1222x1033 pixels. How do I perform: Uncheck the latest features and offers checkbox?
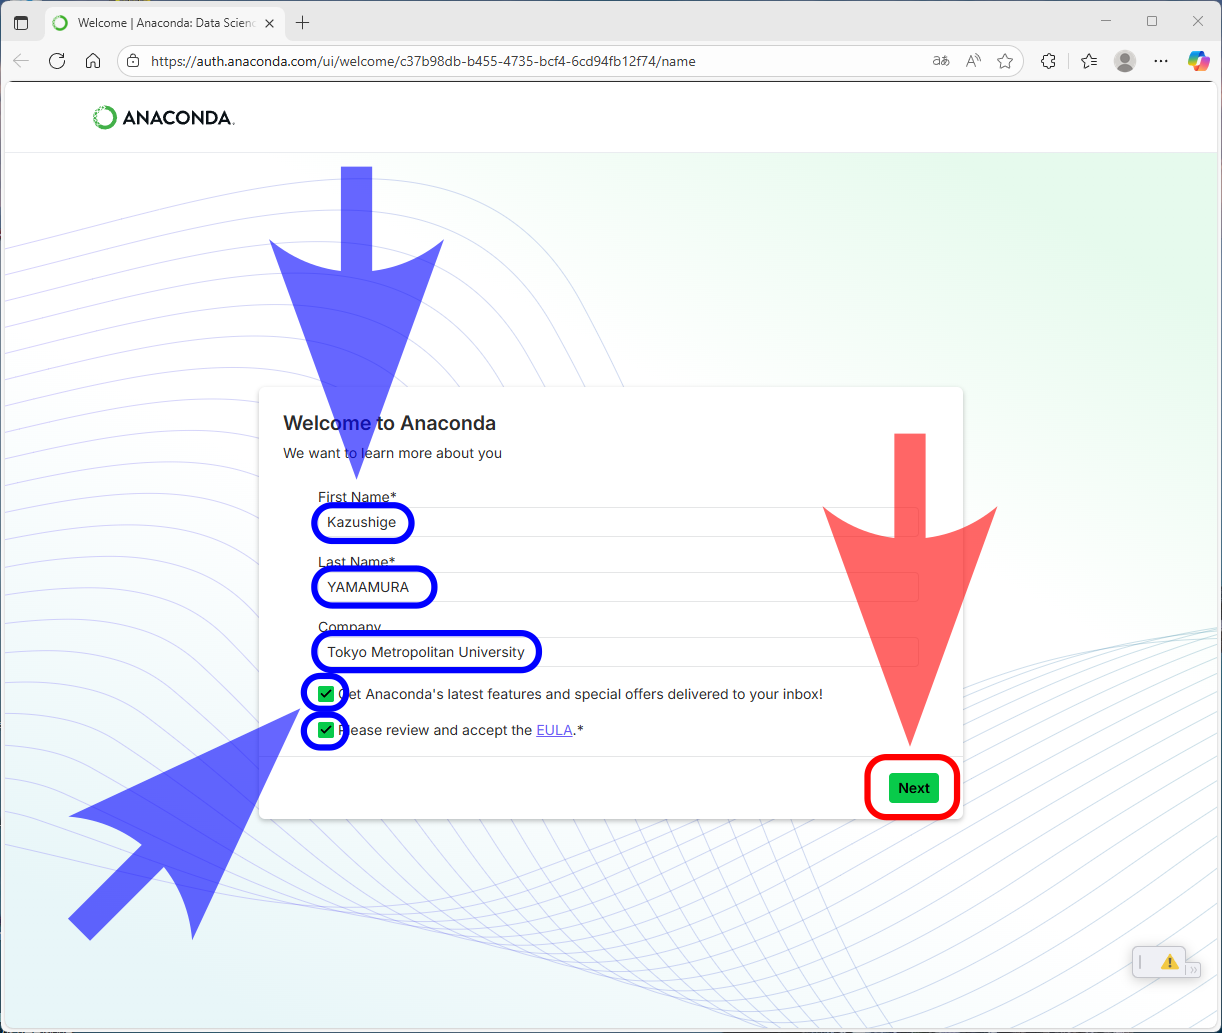(x=326, y=694)
